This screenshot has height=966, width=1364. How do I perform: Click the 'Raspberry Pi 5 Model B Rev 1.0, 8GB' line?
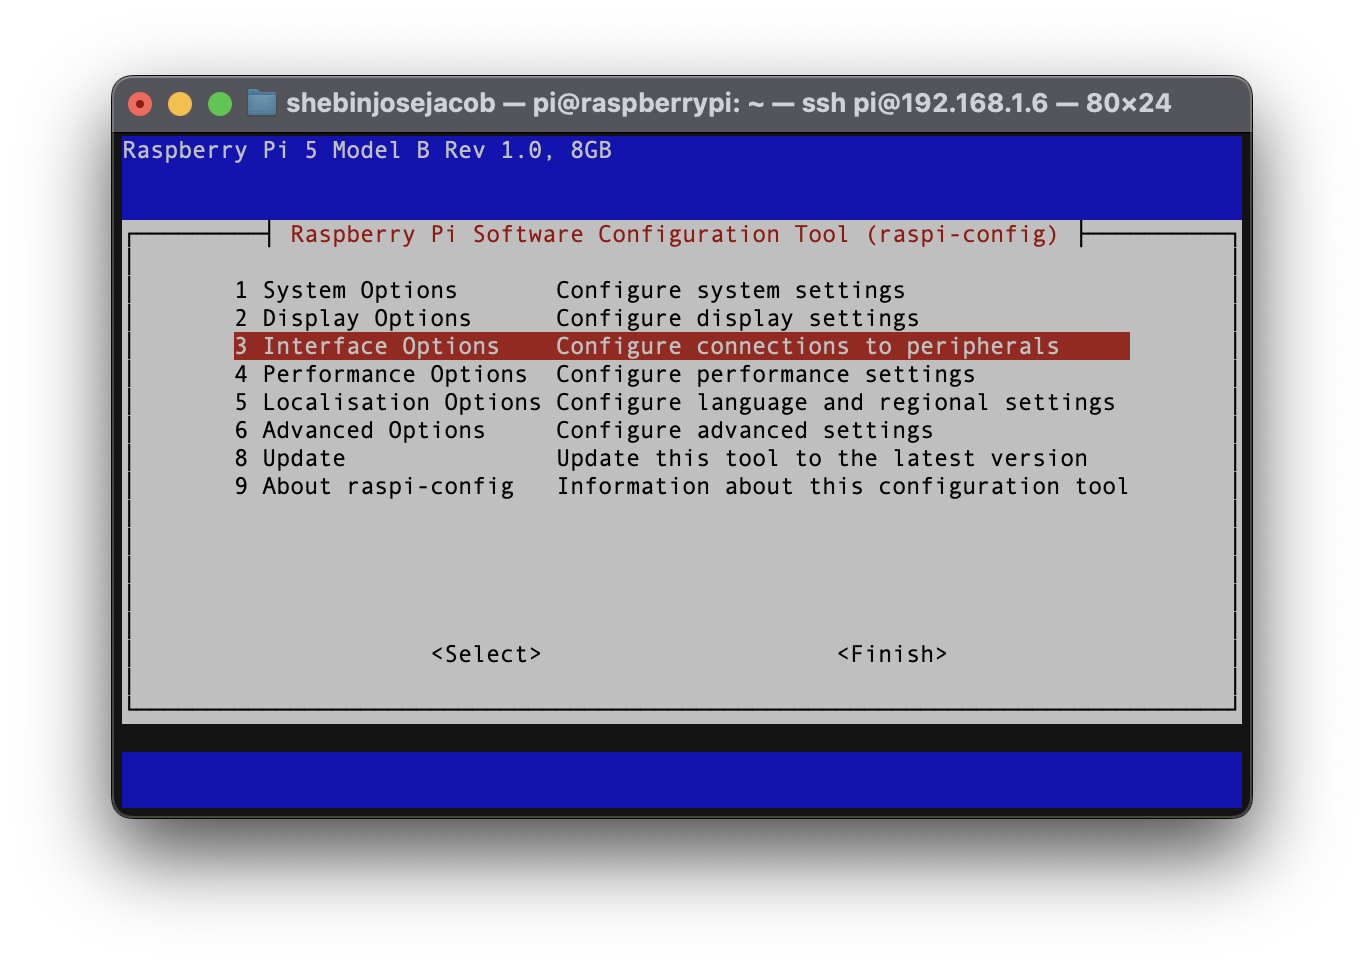(x=367, y=150)
